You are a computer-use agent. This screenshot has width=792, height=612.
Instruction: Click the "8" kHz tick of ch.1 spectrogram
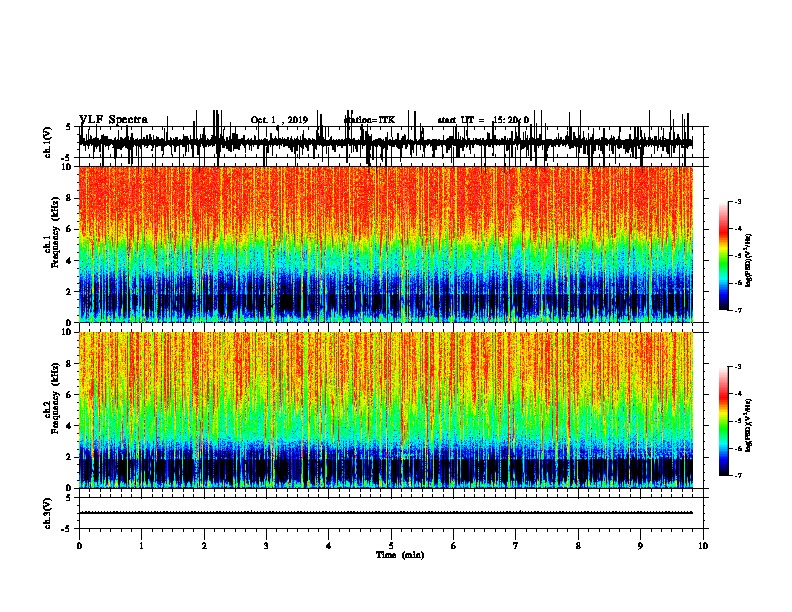(x=70, y=198)
